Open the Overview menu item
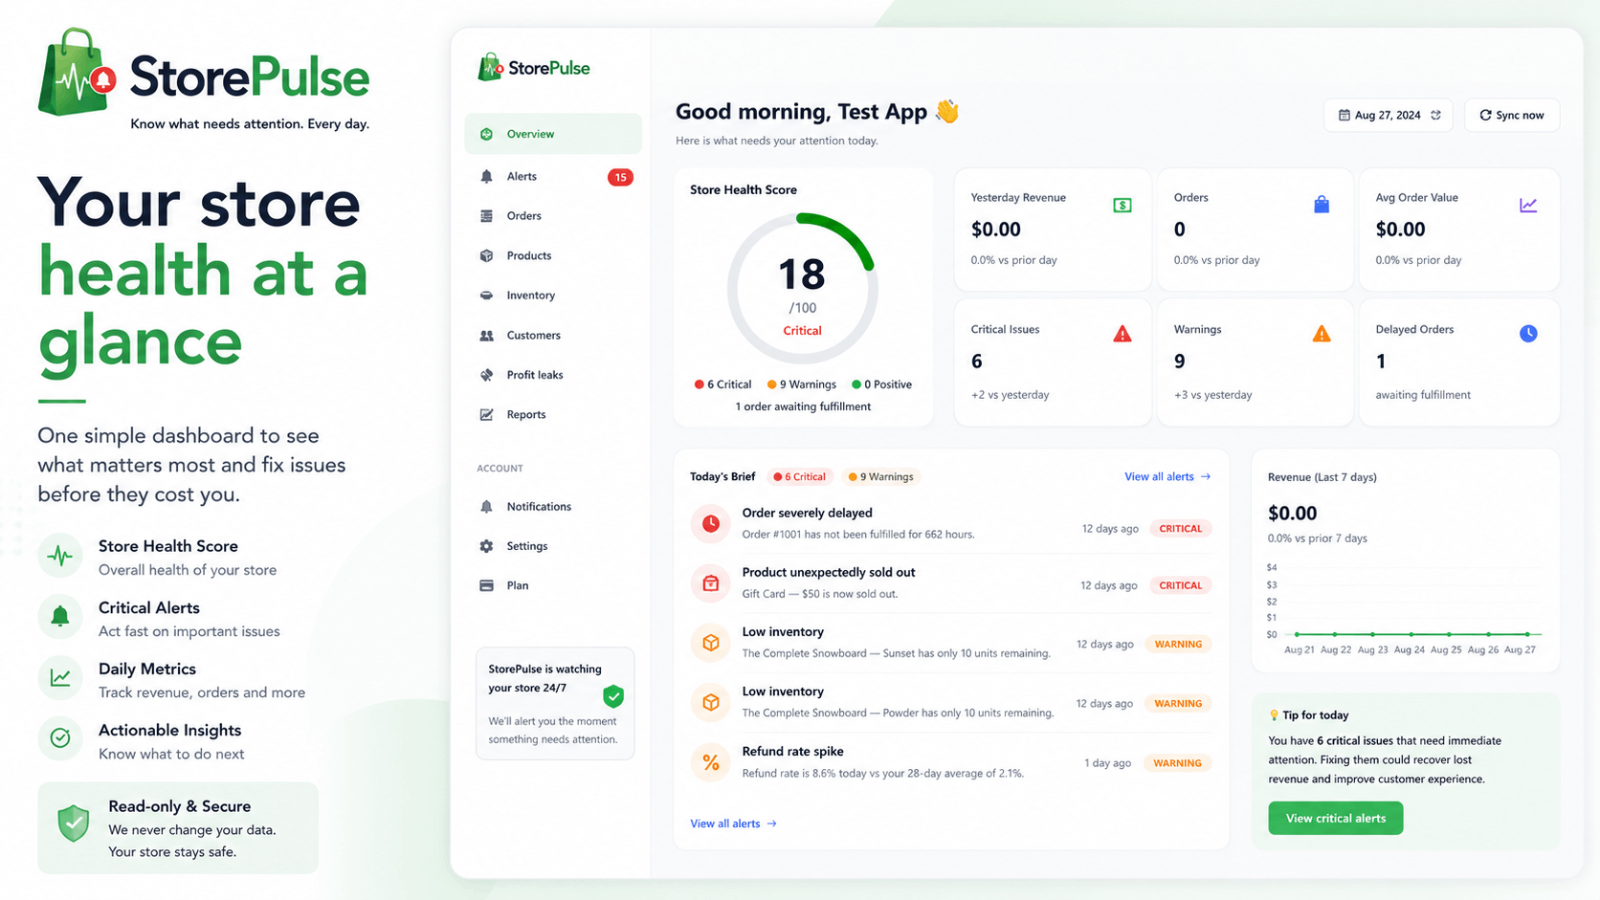 pyautogui.click(x=553, y=134)
